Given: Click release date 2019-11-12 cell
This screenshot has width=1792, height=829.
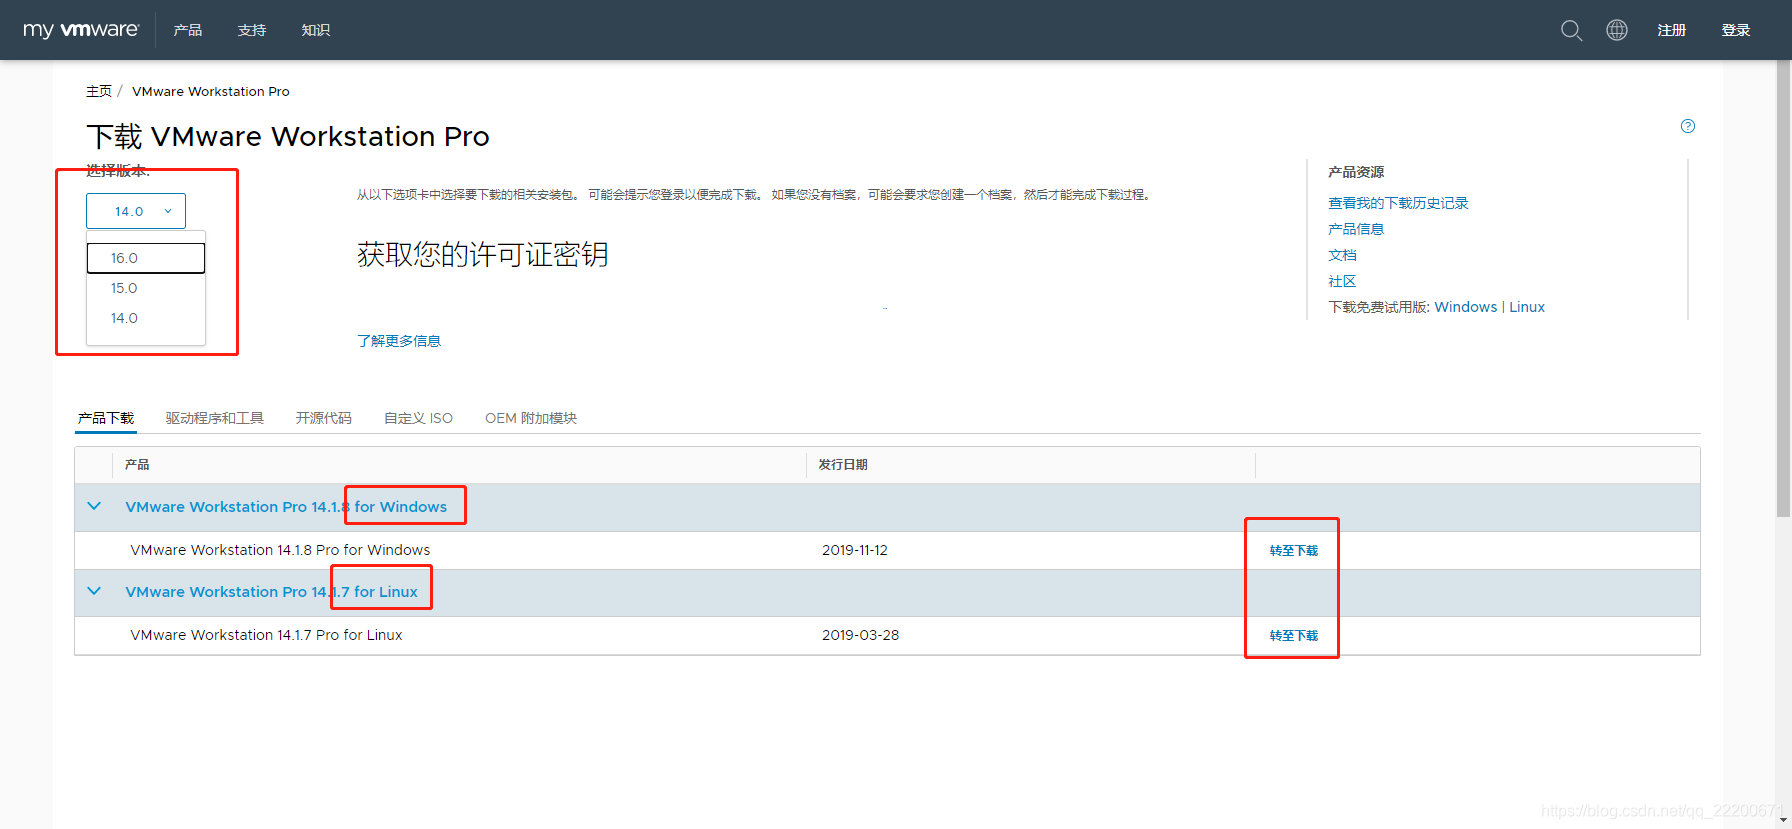Looking at the screenshot, I should click(855, 550).
